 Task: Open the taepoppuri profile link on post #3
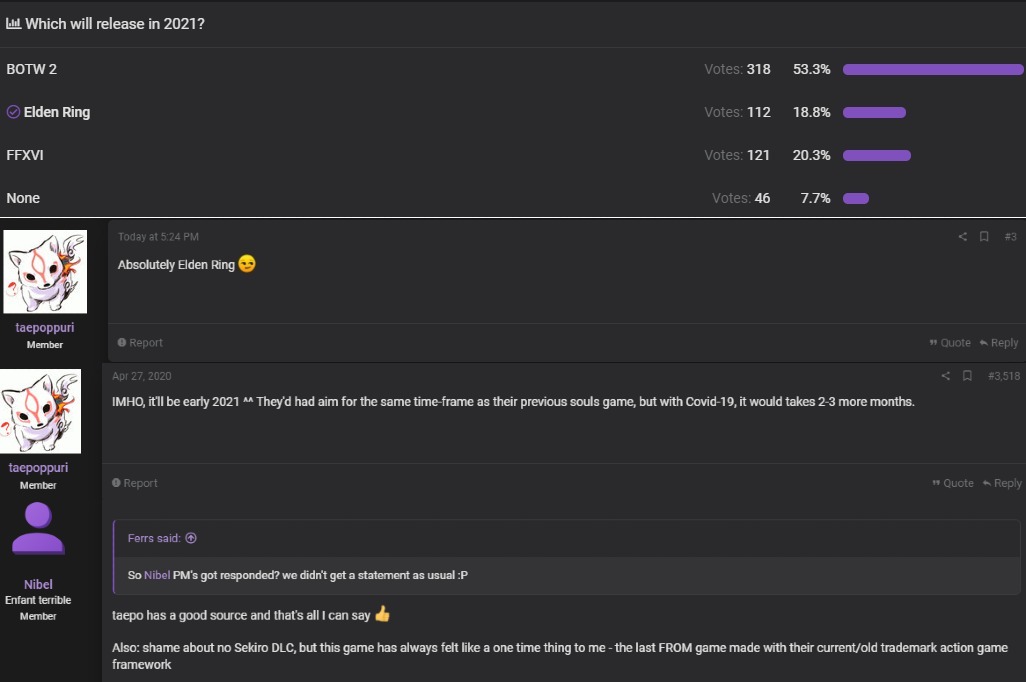point(44,327)
